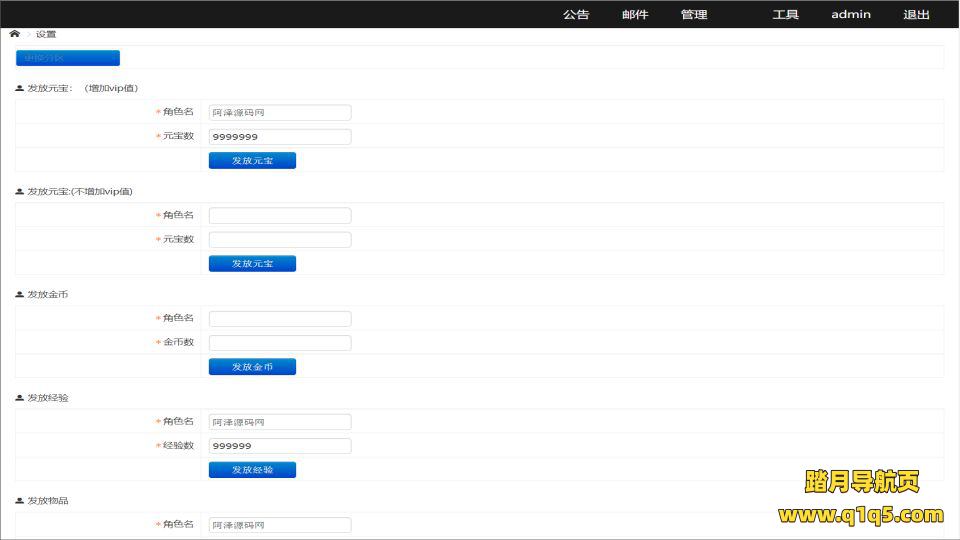Log out using the 退出 link
The height and width of the screenshot is (540, 960).
916,15
